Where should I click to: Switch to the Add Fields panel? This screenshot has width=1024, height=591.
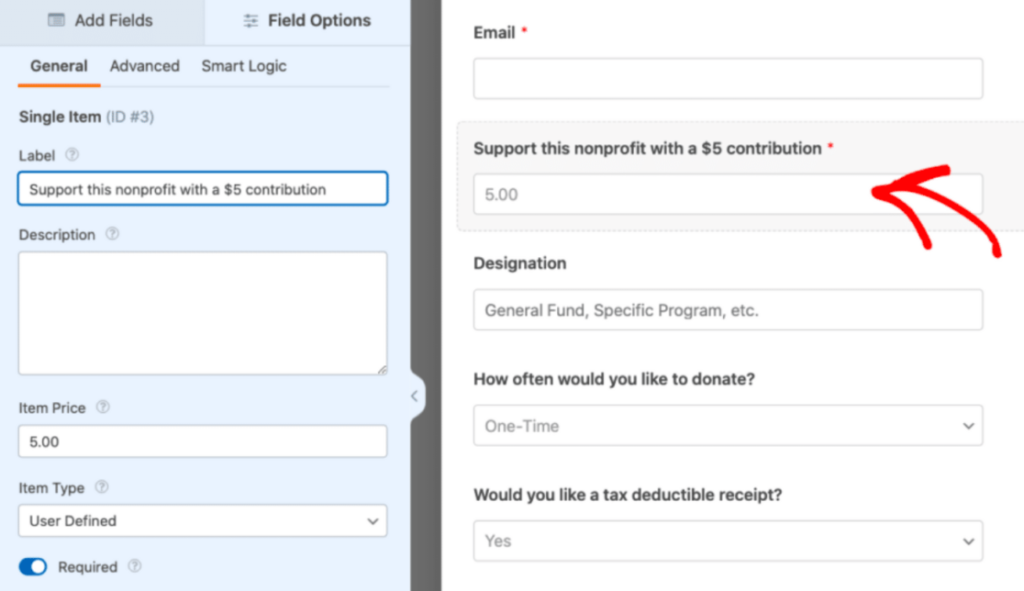tap(100, 20)
